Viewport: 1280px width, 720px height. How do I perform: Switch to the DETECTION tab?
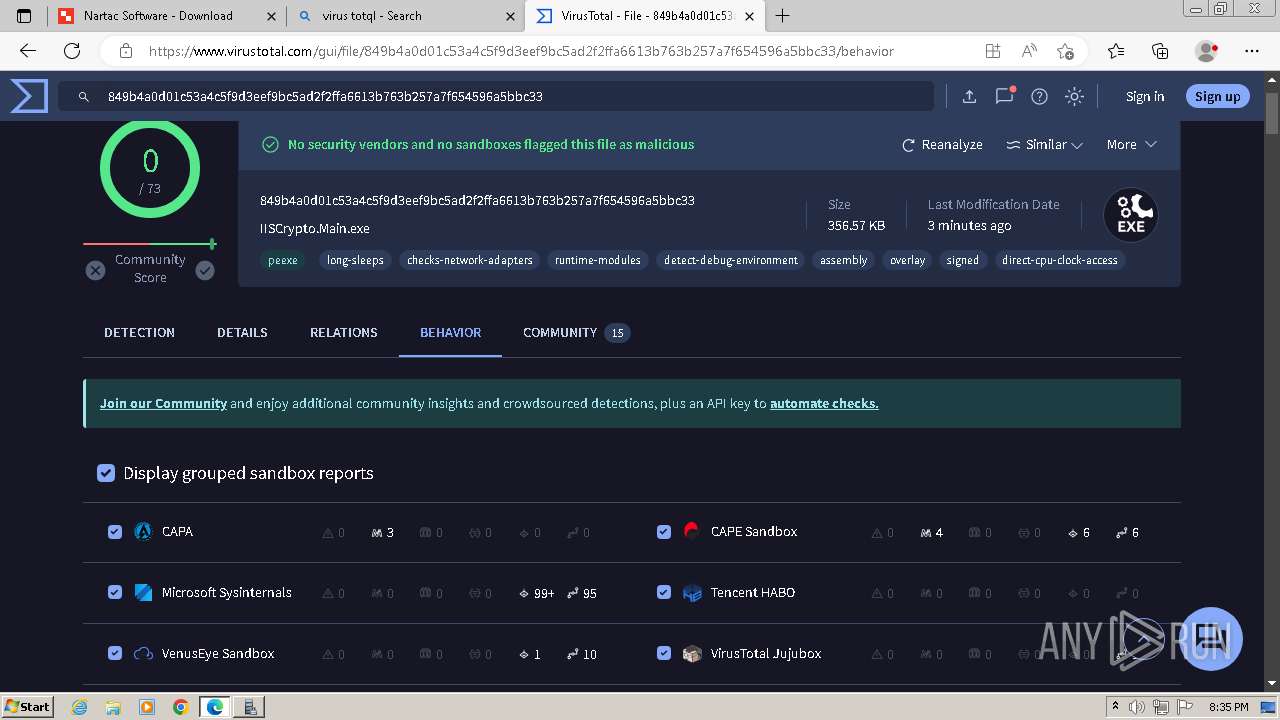pyautogui.click(x=139, y=332)
